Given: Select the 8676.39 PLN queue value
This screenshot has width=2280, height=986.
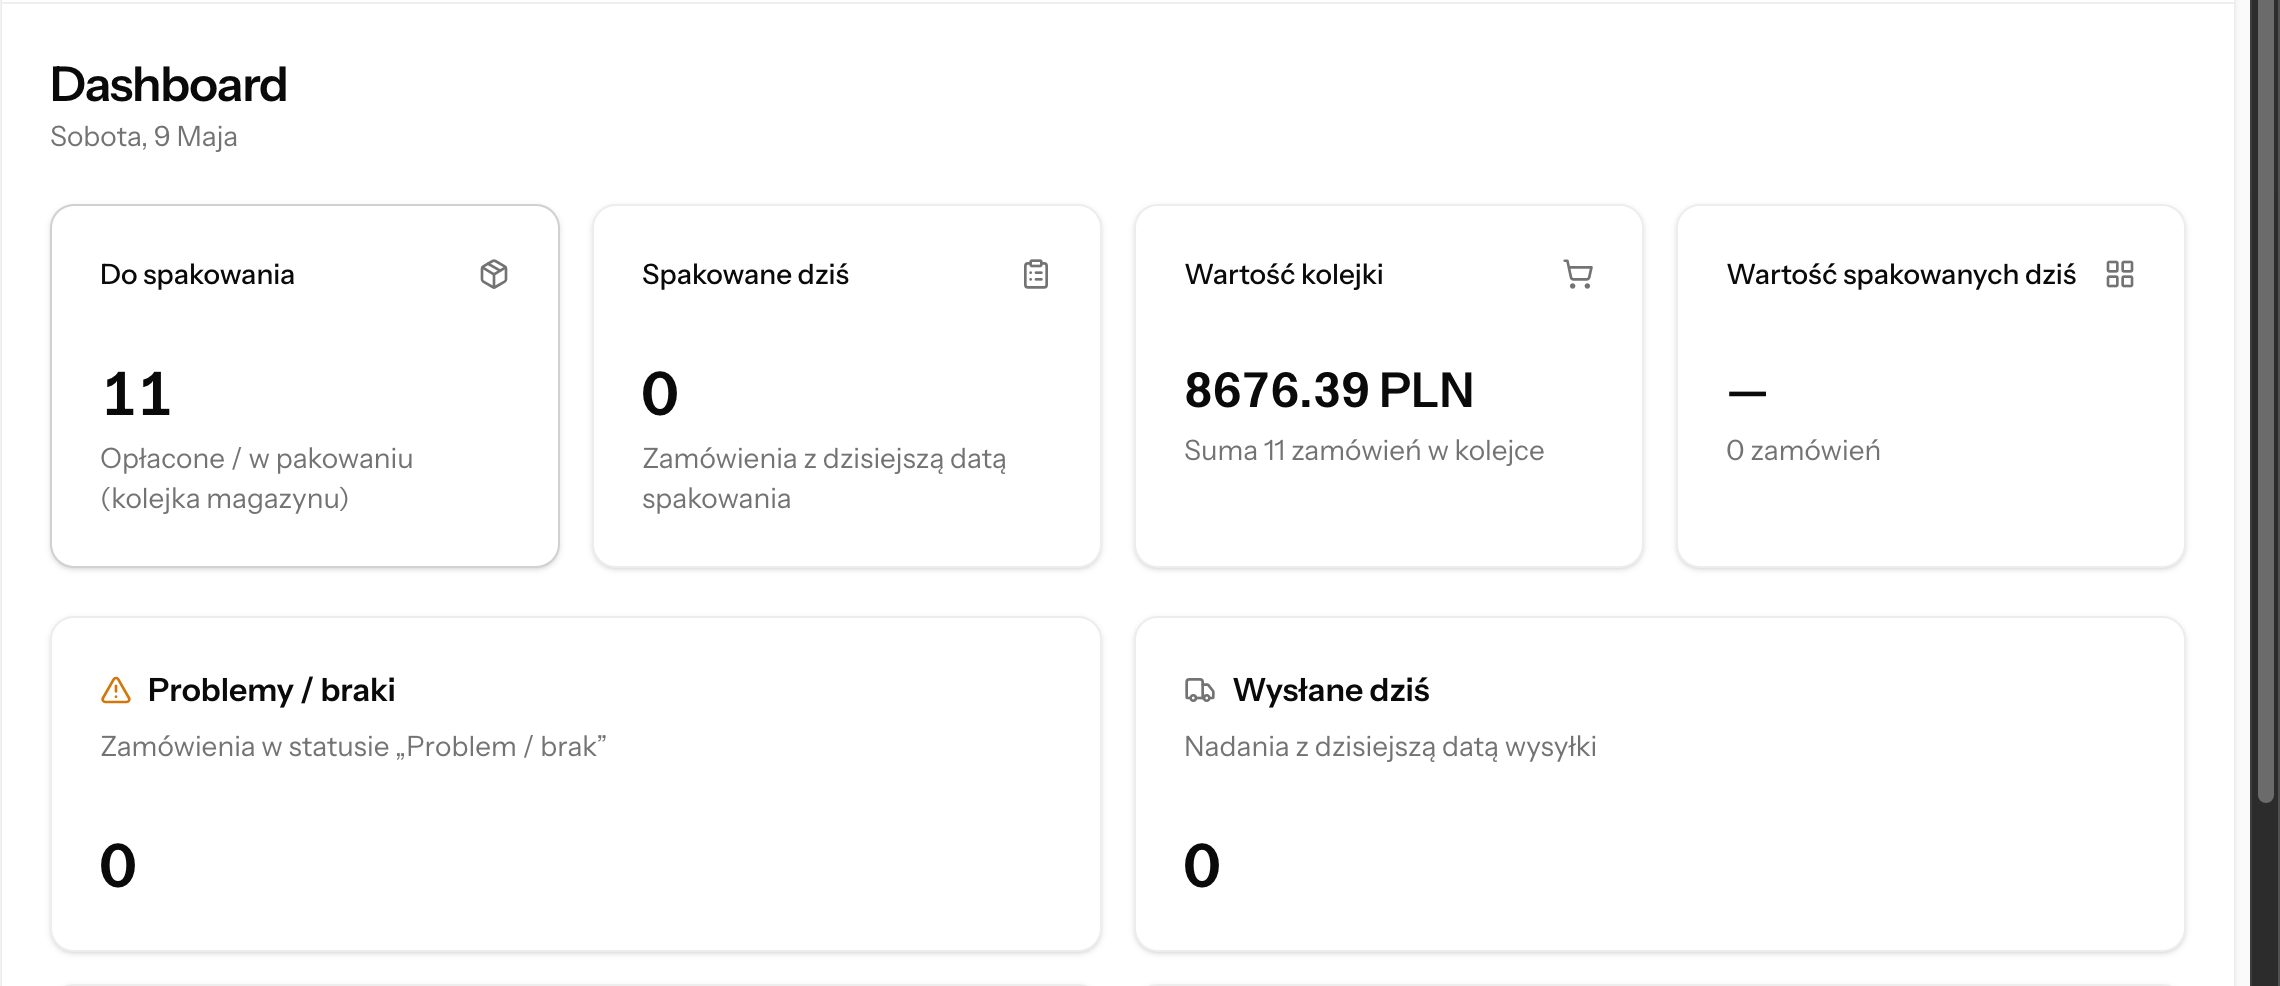Looking at the screenshot, I should click(1329, 390).
